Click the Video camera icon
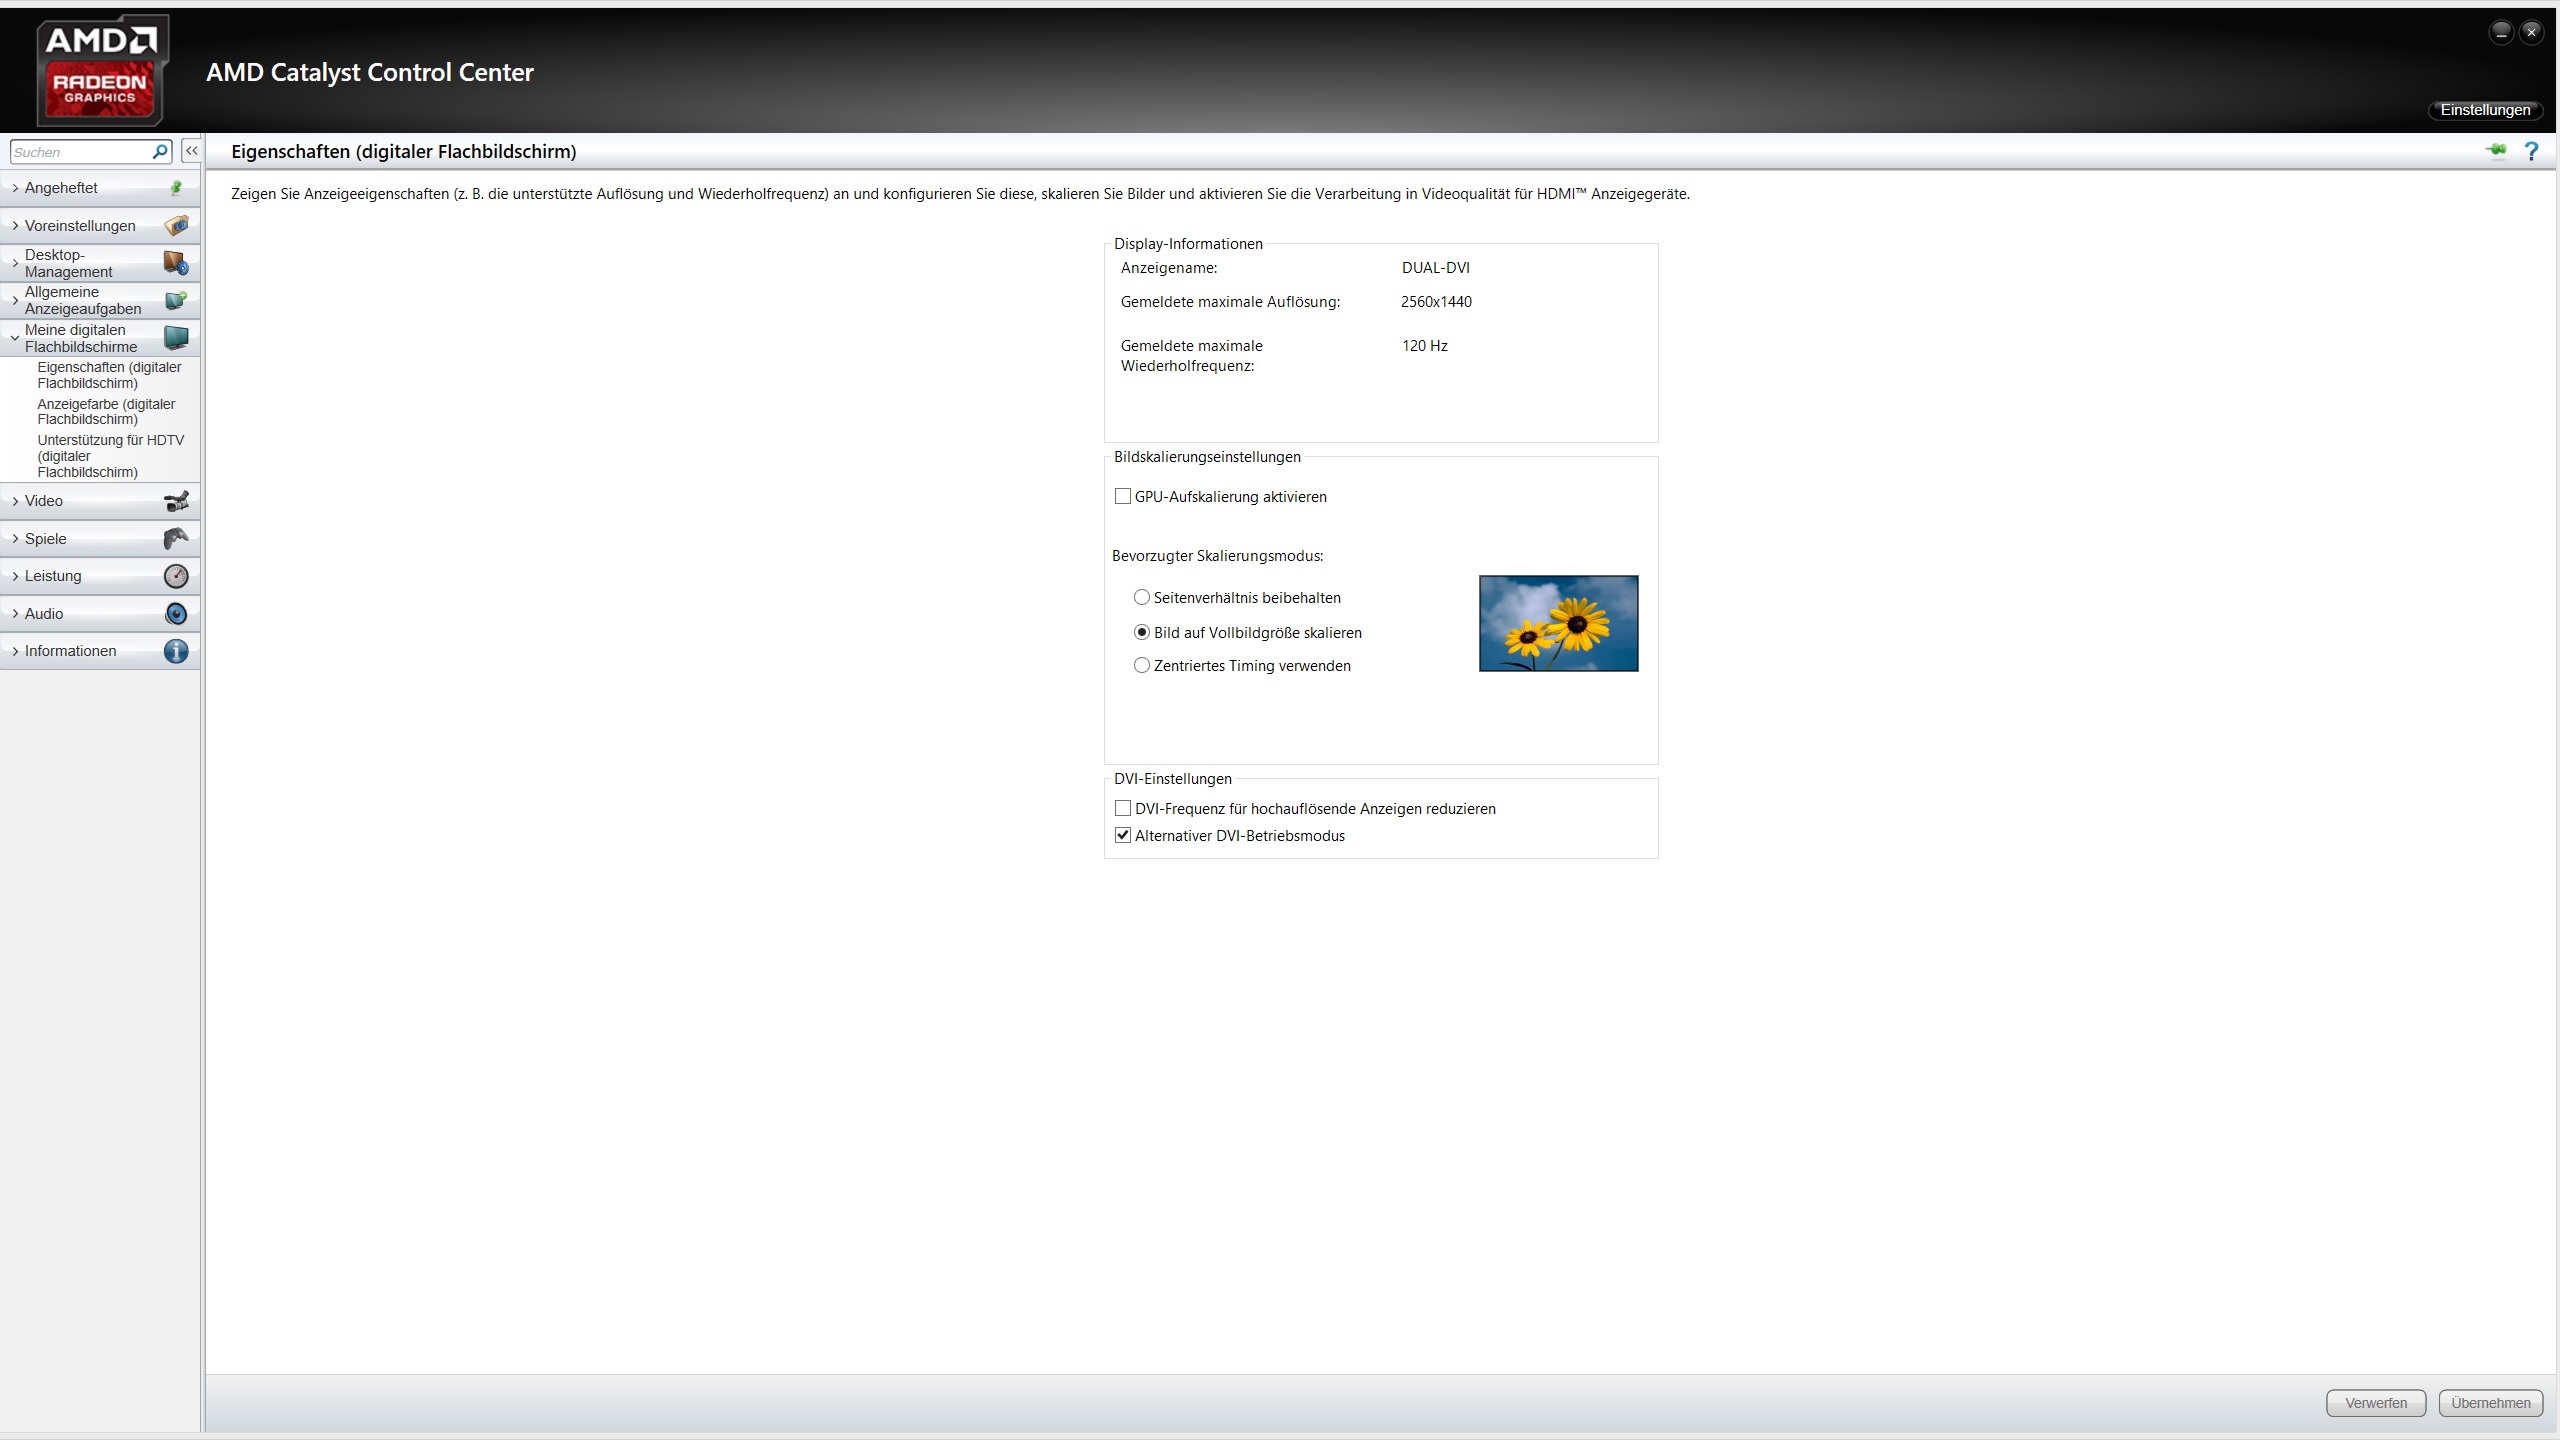The height and width of the screenshot is (1440, 2560). tap(176, 501)
